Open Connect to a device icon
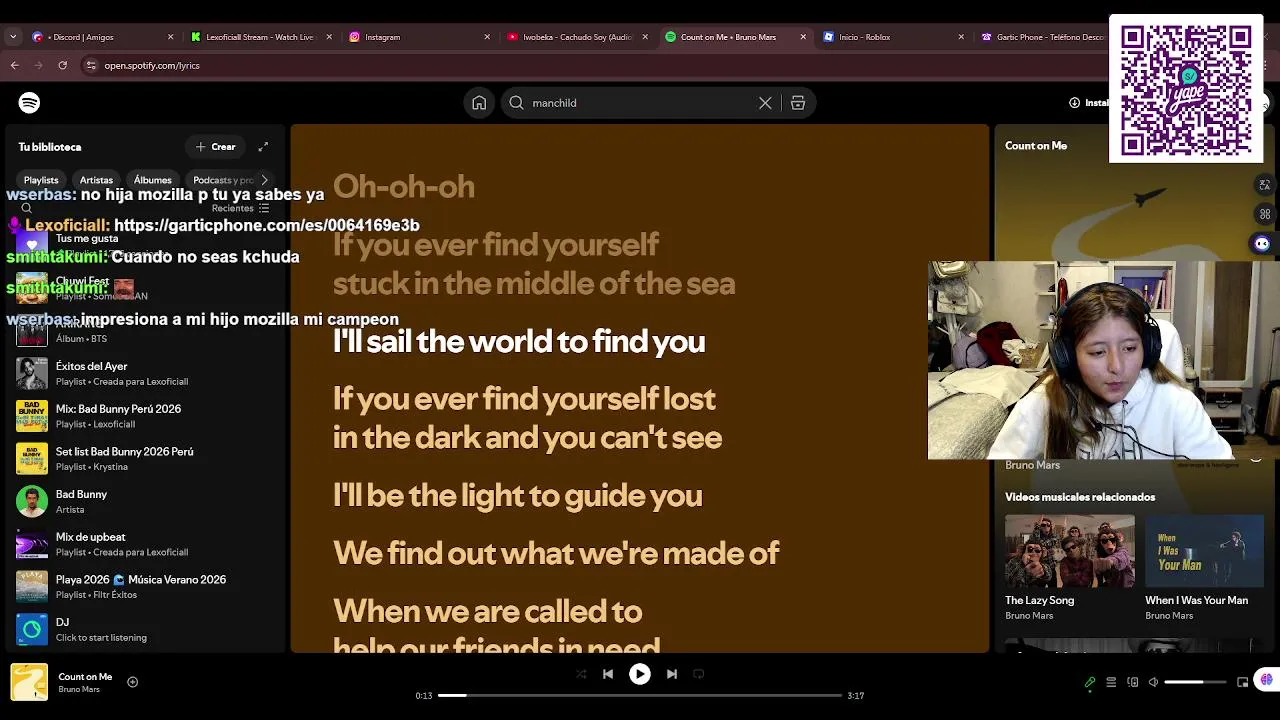 coord(1132,682)
